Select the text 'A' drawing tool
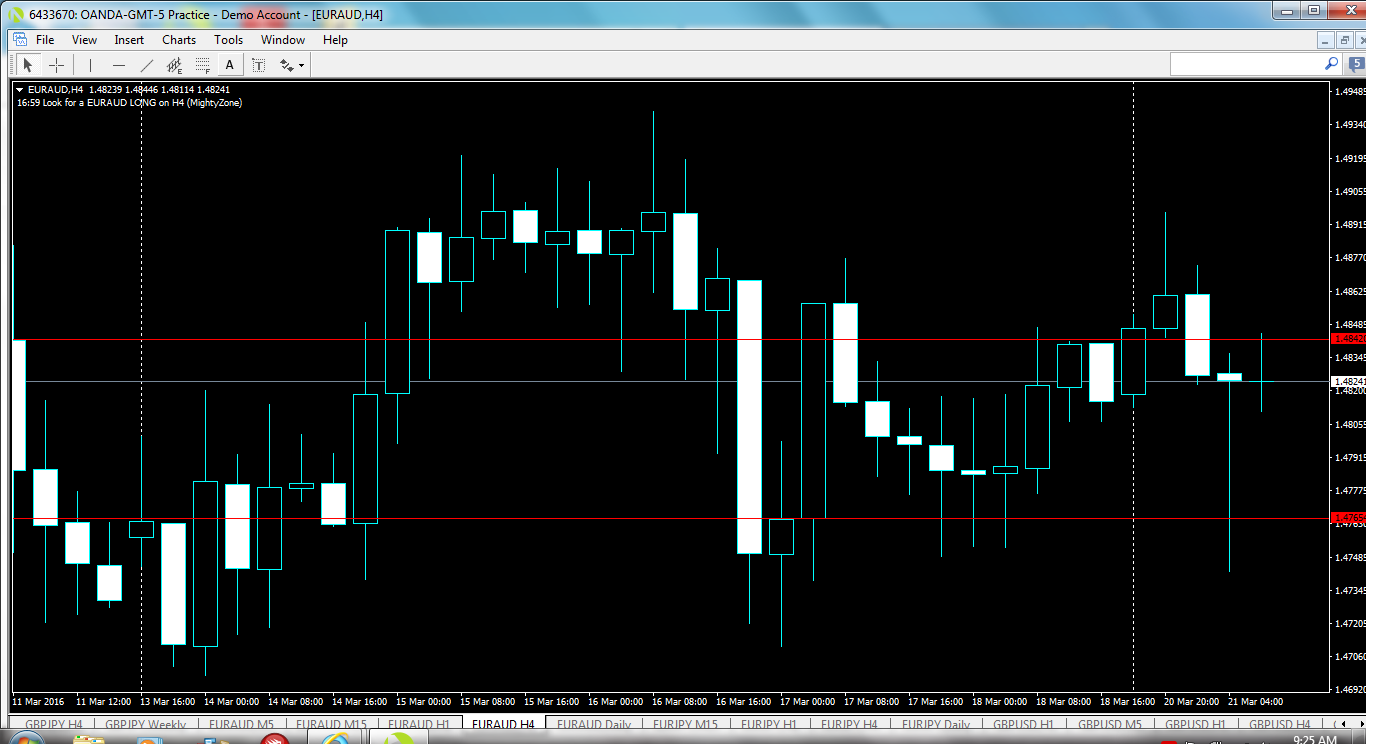This screenshot has width=1382, height=744. pyautogui.click(x=230, y=65)
